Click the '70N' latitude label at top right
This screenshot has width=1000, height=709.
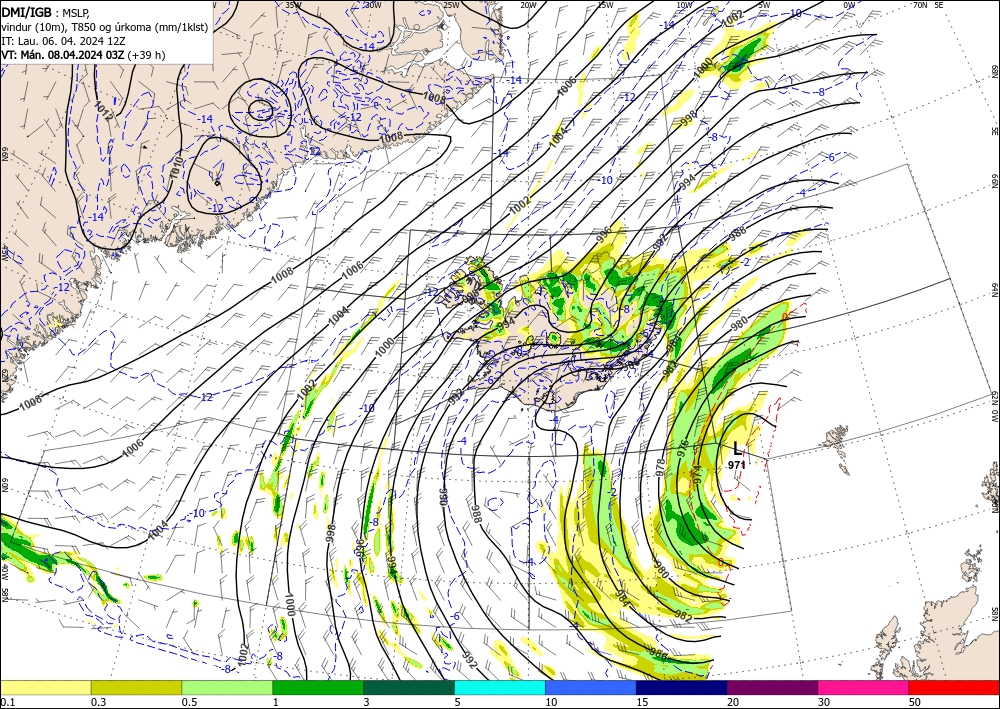[920, 5]
